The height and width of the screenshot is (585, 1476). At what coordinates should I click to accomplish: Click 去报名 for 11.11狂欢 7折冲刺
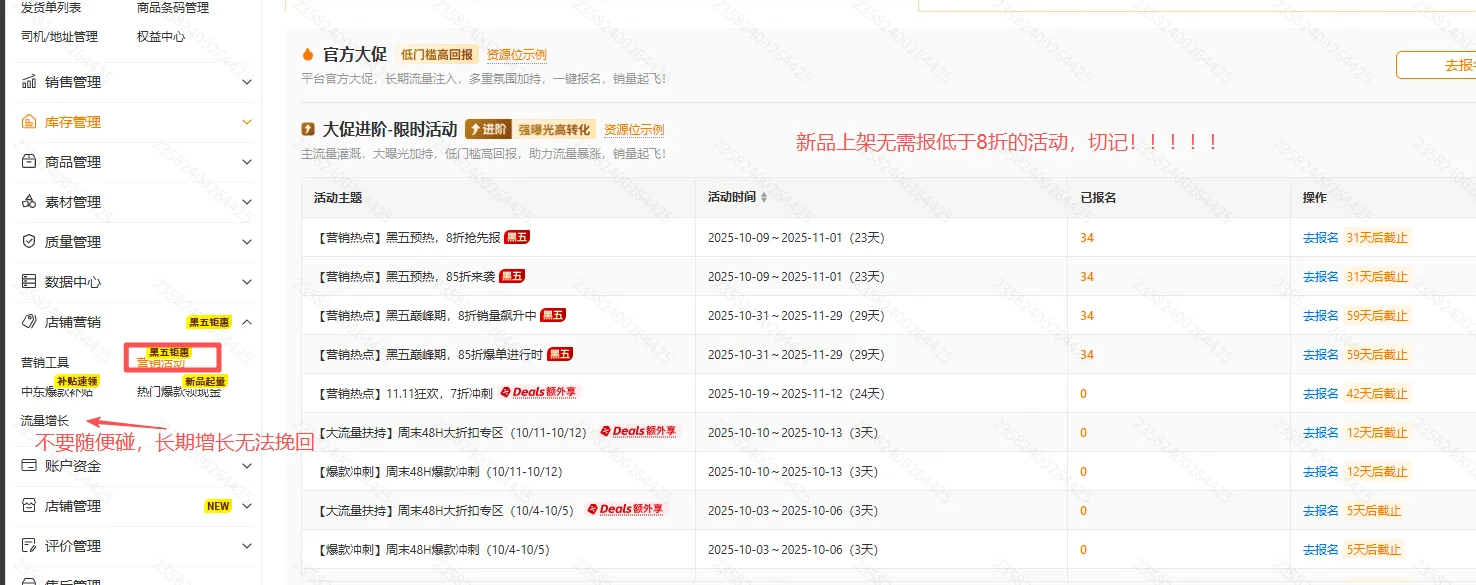coord(1320,394)
